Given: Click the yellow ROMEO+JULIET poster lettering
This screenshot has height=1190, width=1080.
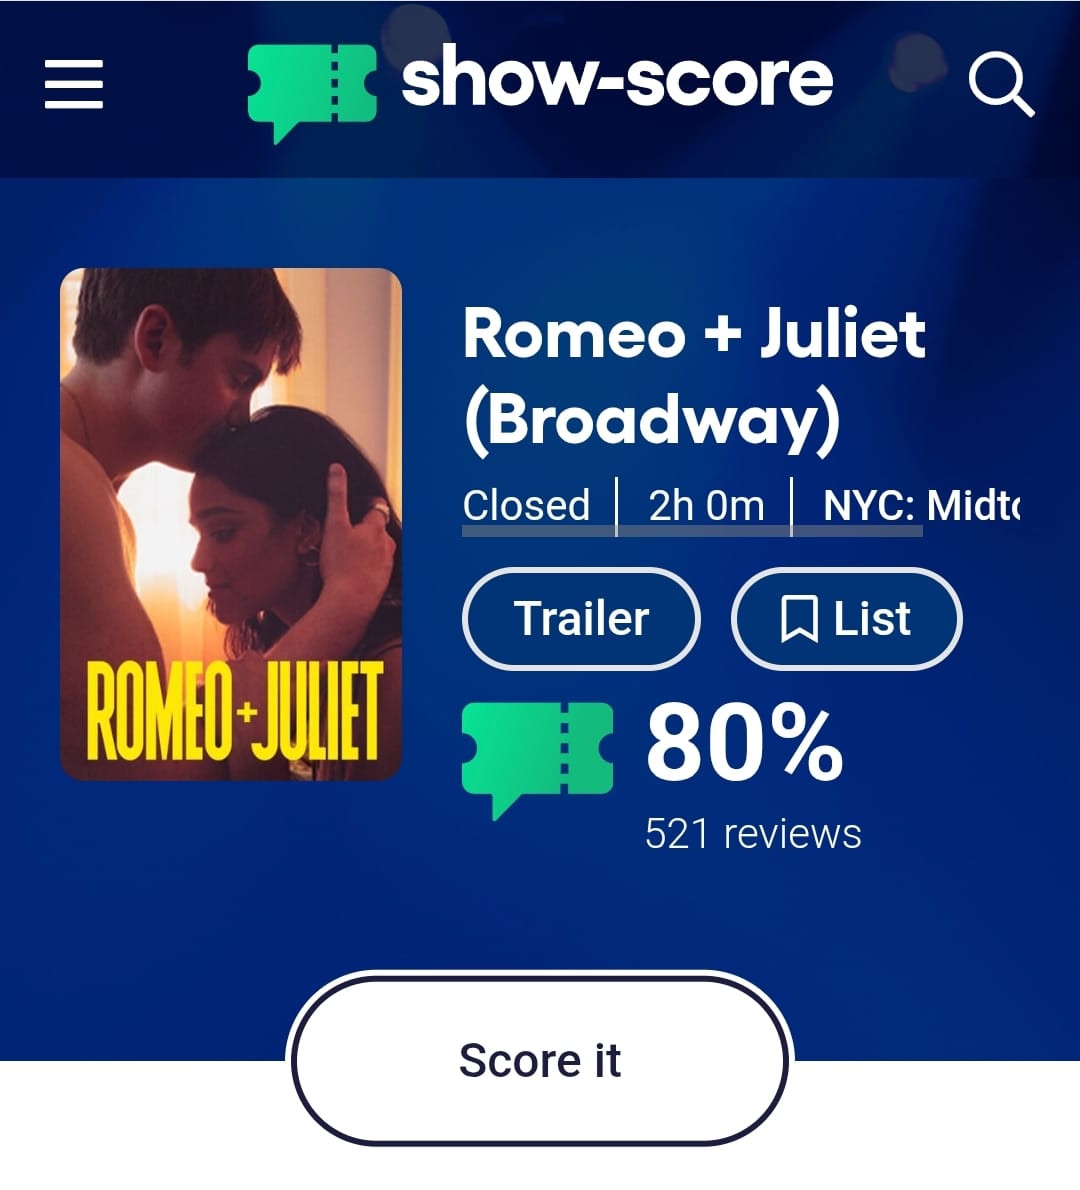Looking at the screenshot, I should [235, 710].
